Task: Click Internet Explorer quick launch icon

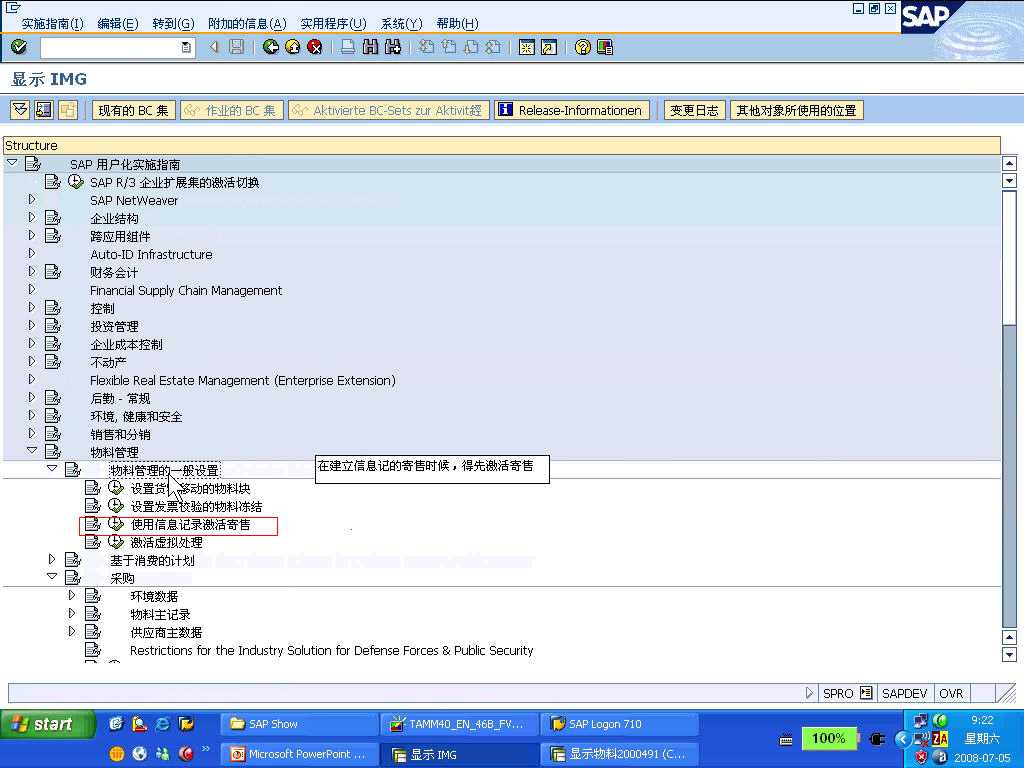Action: (163, 724)
